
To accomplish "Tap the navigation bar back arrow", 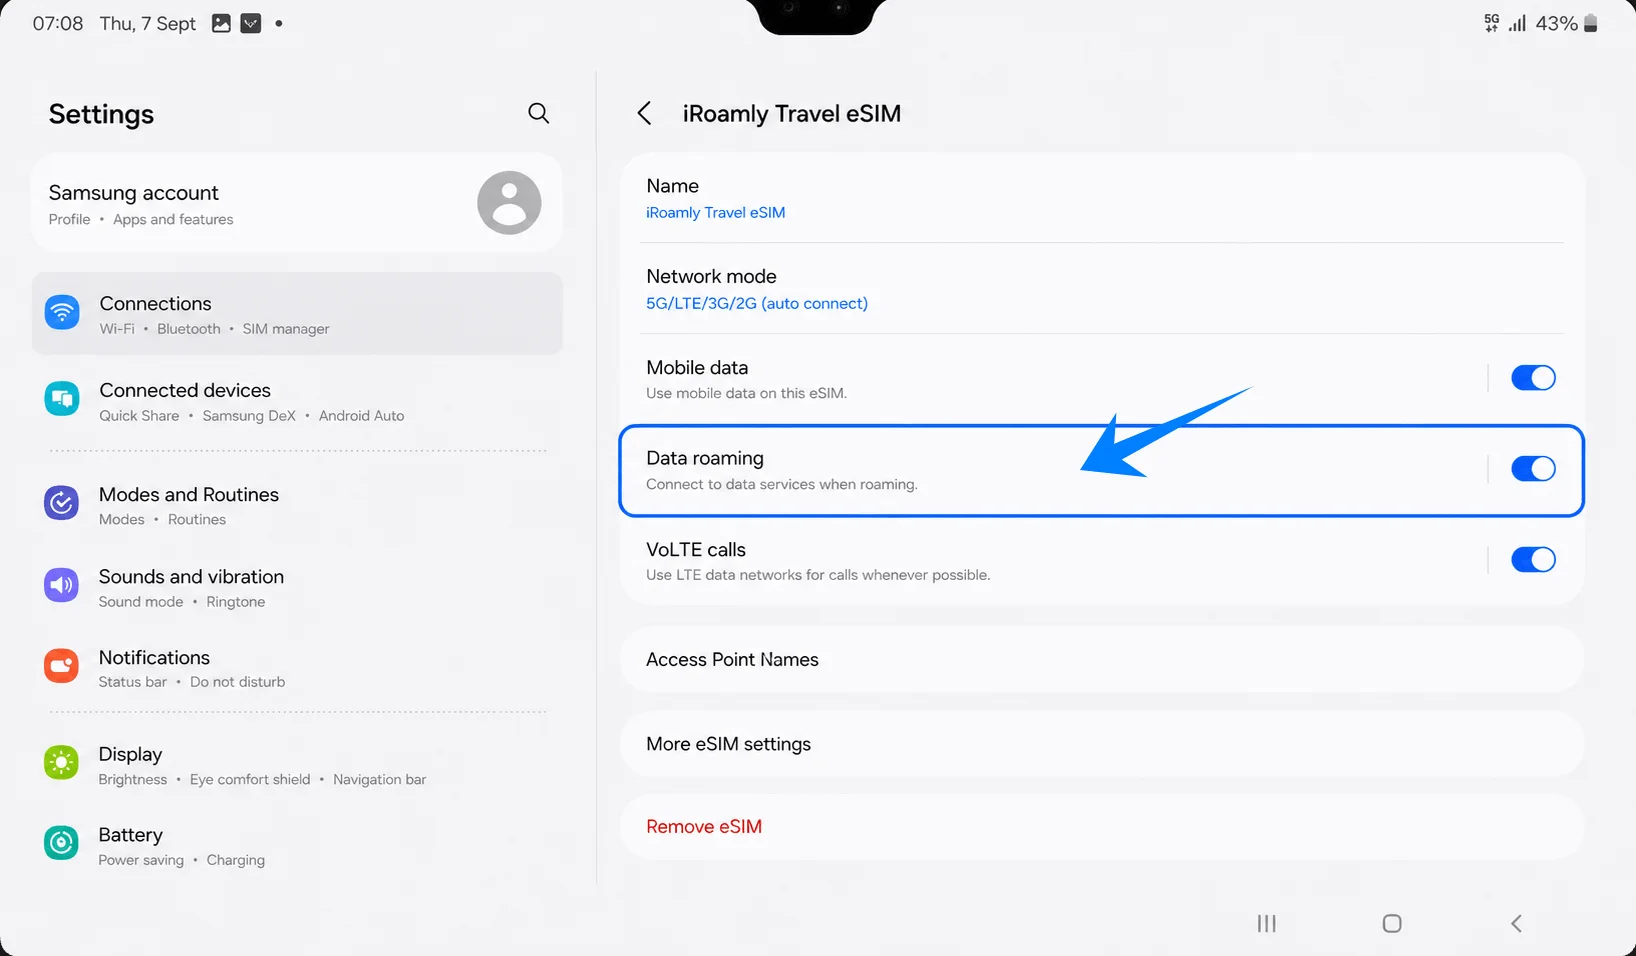I will click(x=1517, y=923).
